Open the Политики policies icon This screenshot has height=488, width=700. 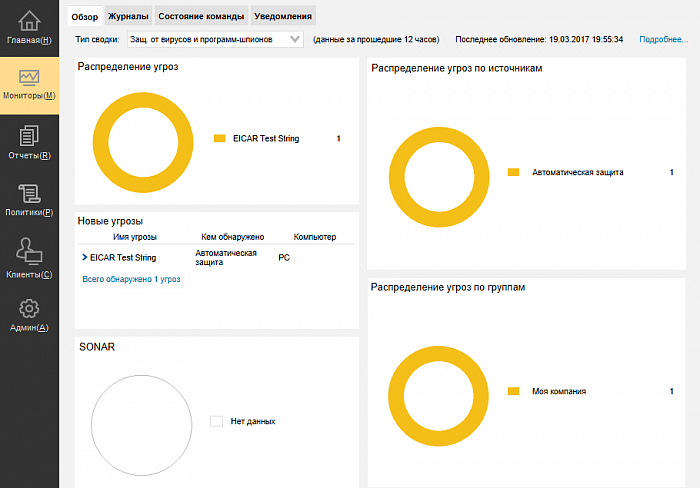point(29,193)
